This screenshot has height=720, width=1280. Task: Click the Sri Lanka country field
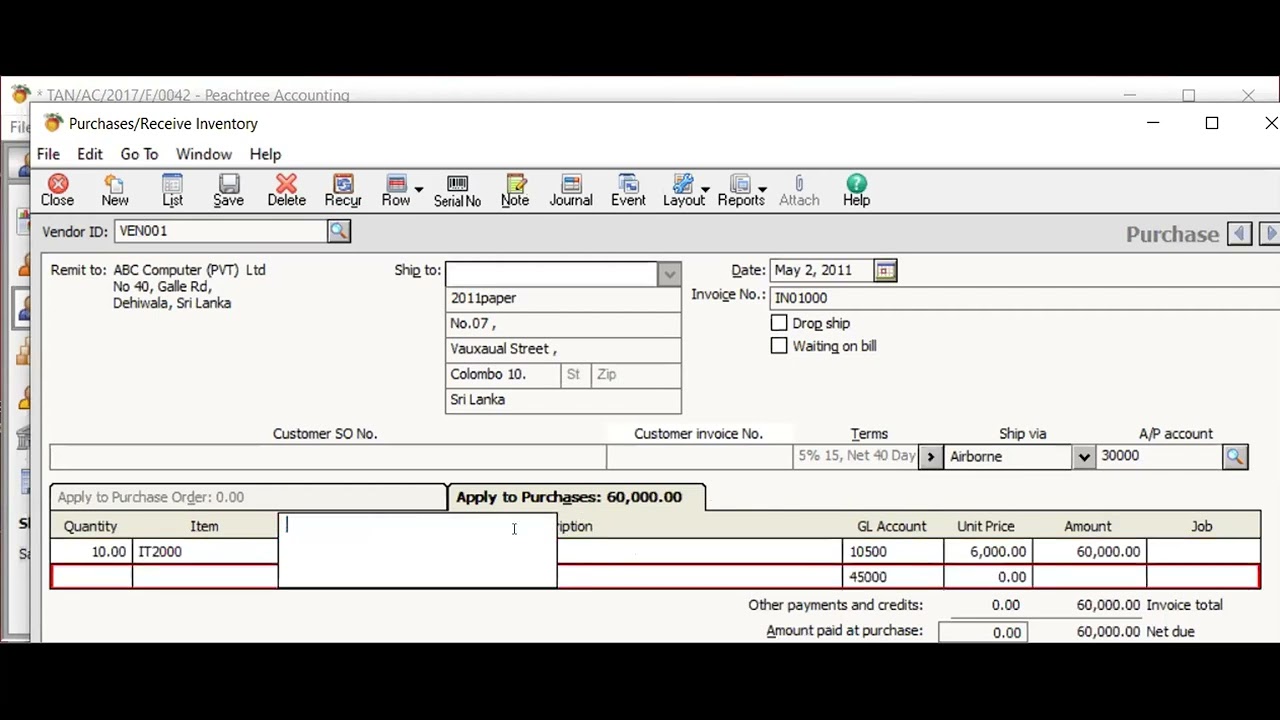coord(563,400)
